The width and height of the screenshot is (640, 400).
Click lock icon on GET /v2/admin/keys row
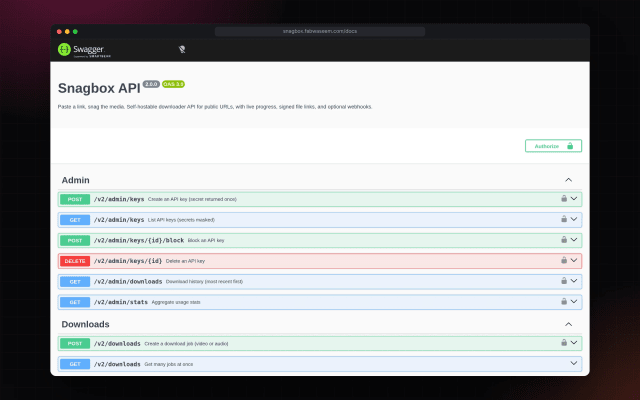pos(564,219)
